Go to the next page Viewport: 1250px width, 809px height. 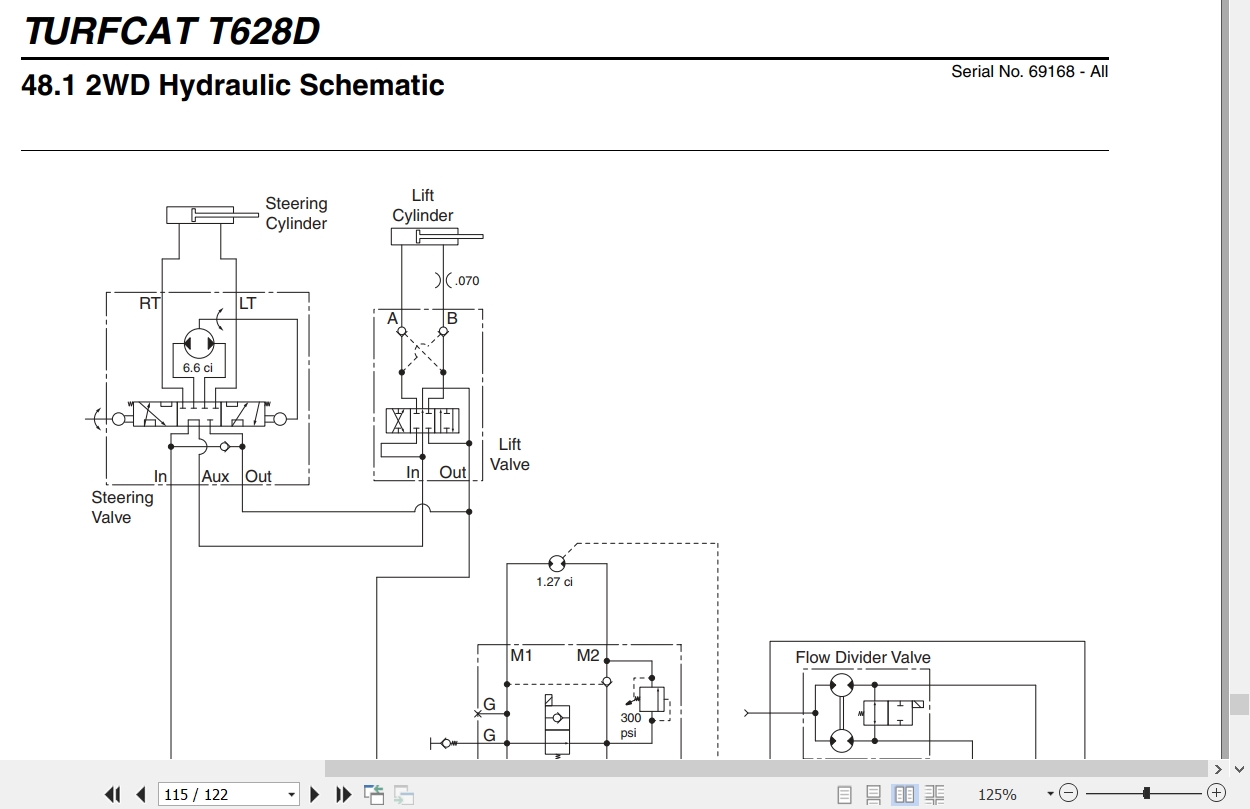(315, 795)
